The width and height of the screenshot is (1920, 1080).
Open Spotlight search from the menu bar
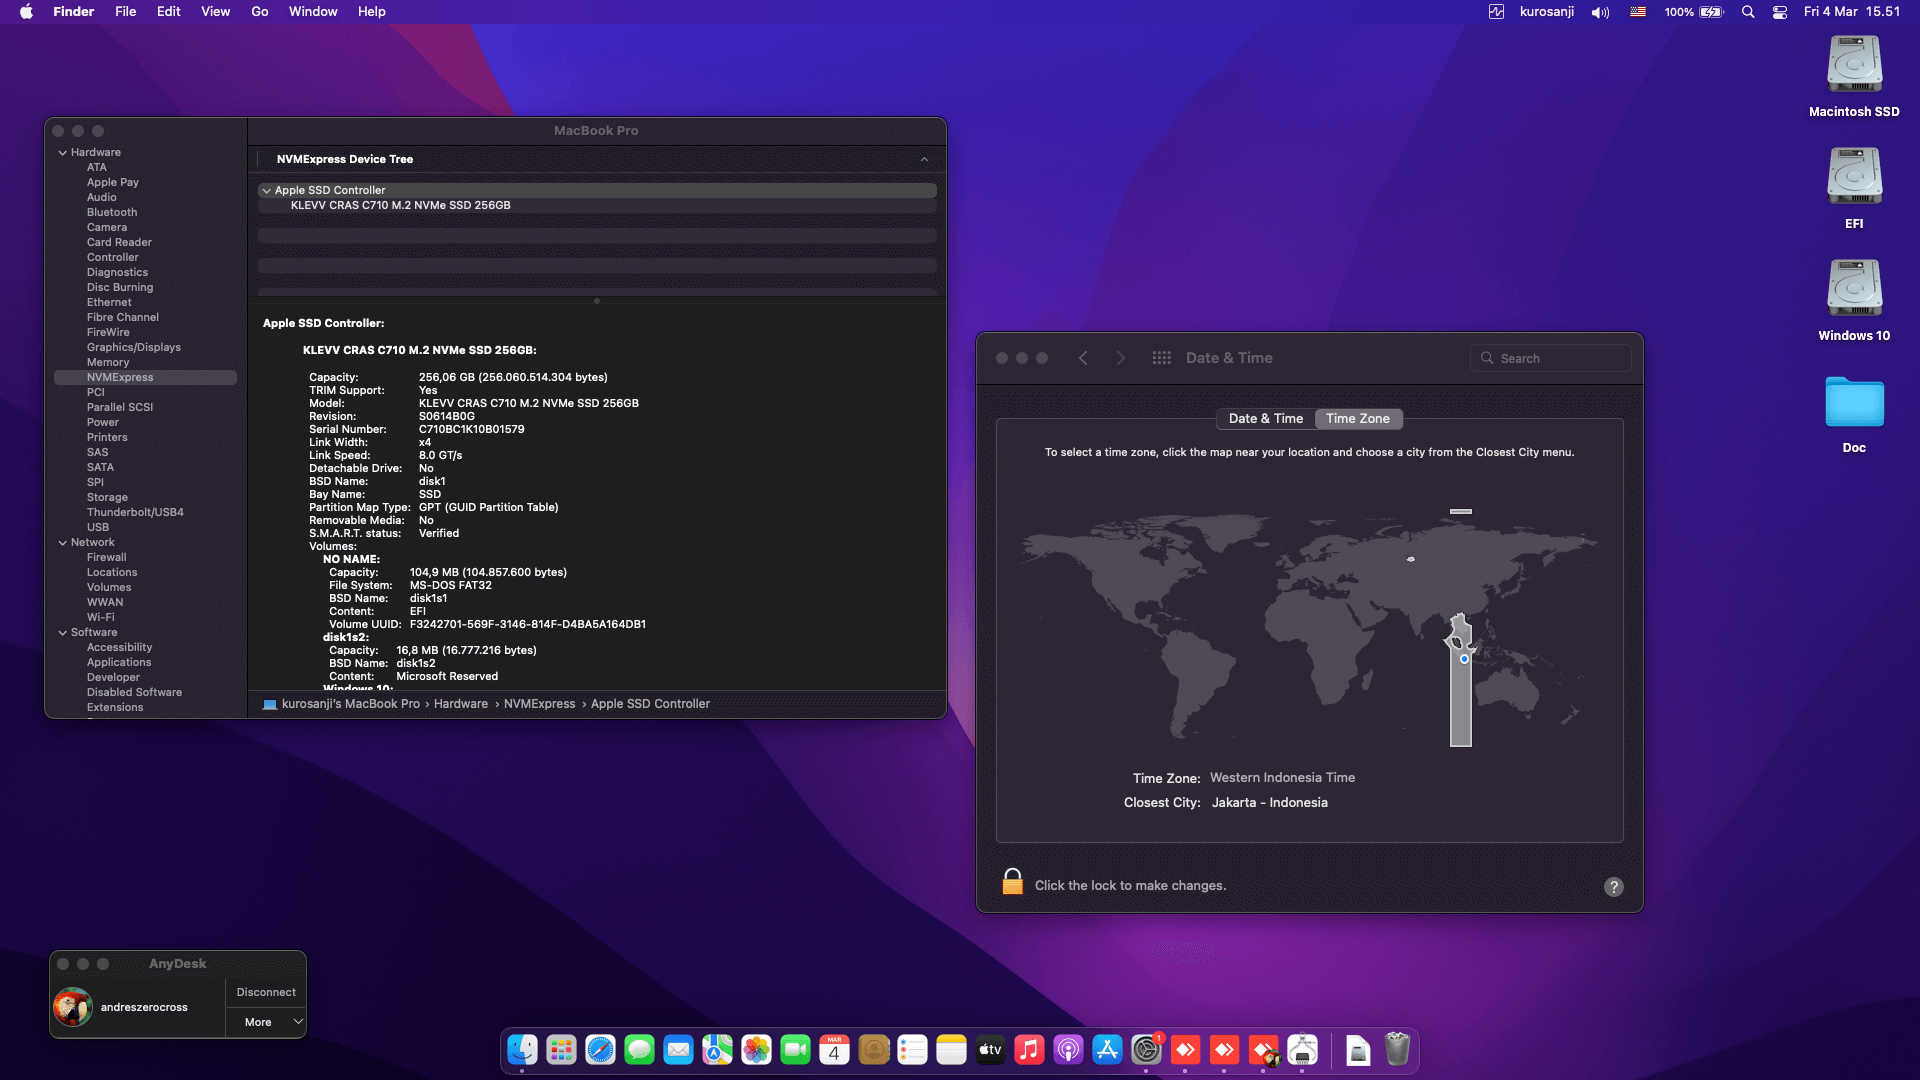coord(1747,12)
